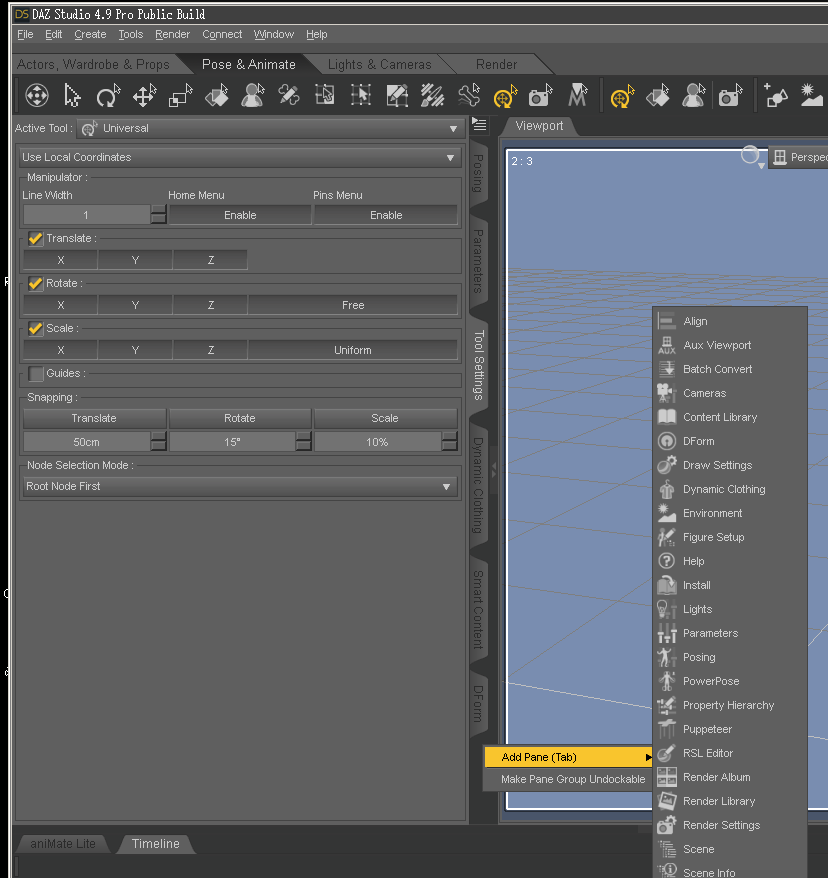
Task: Select the bone-with-motion-lines tool icon
Action: point(469,96)
